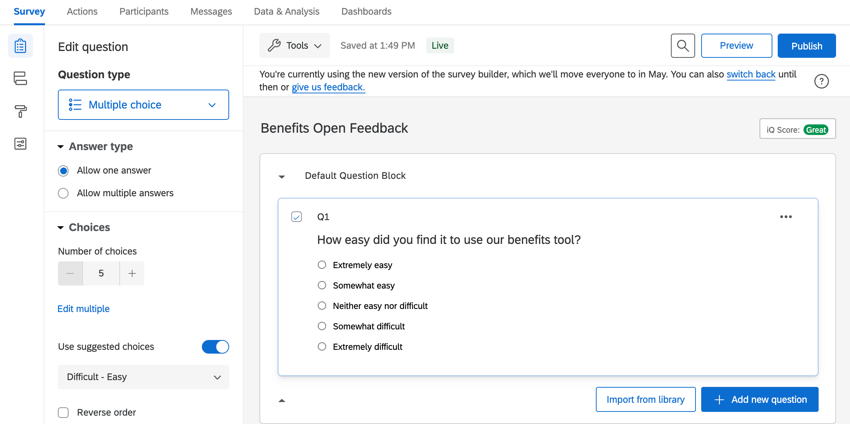Click the Publish button

[x=806, y=46]
